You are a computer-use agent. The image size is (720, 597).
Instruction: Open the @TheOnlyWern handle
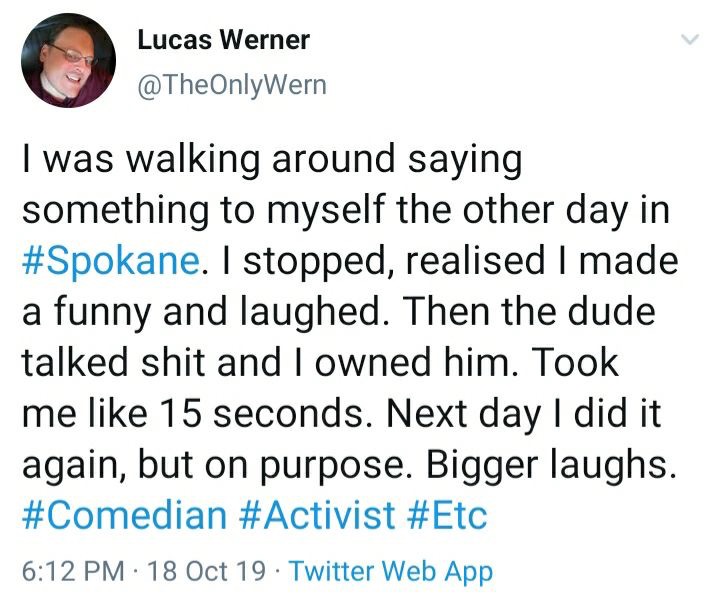pos(232,85)
